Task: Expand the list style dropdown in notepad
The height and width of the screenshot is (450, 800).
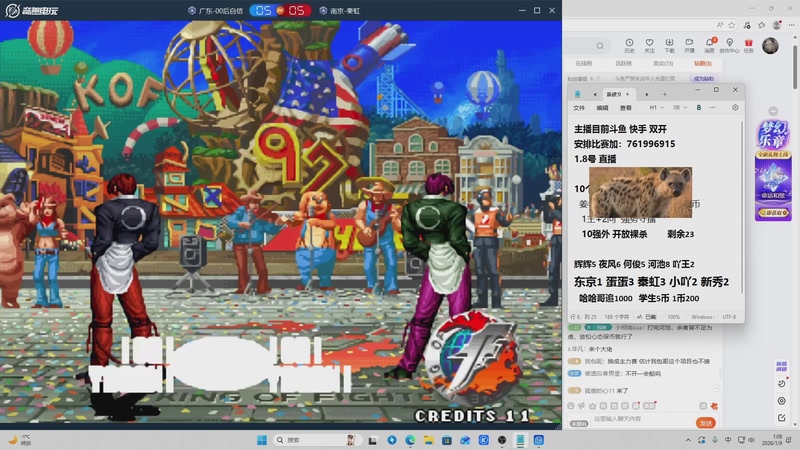Action: tap(680, 108)
